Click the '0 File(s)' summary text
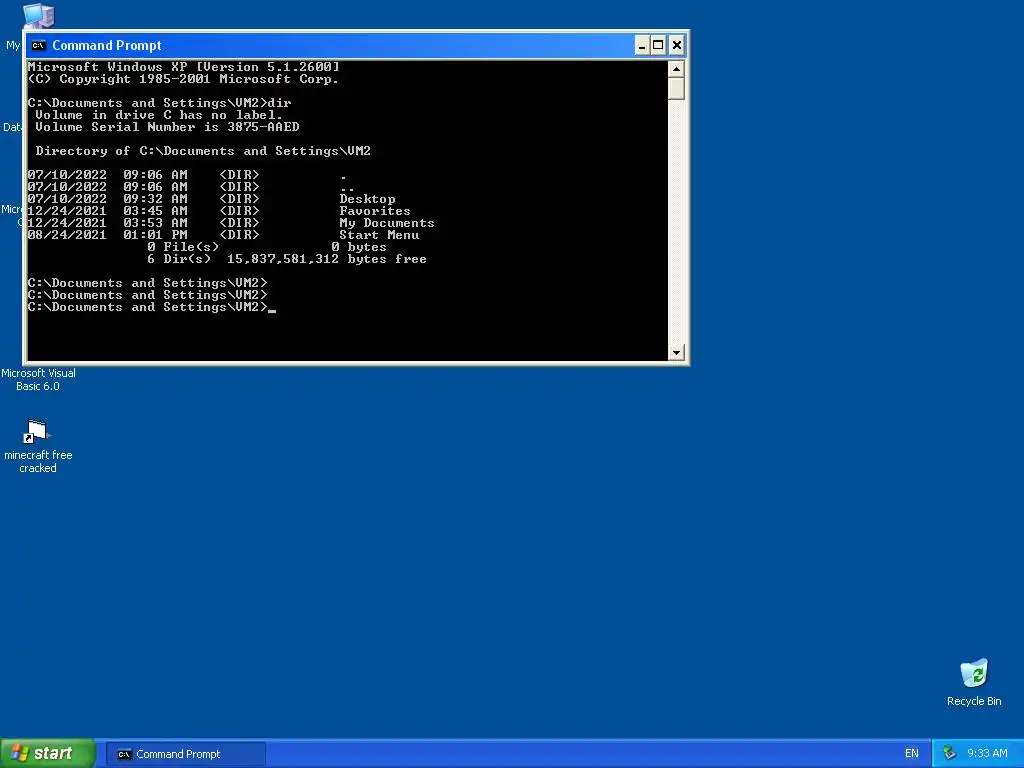Image resolution: width=1024 pixels, height=768 pixels. click(x=183, y=247)
